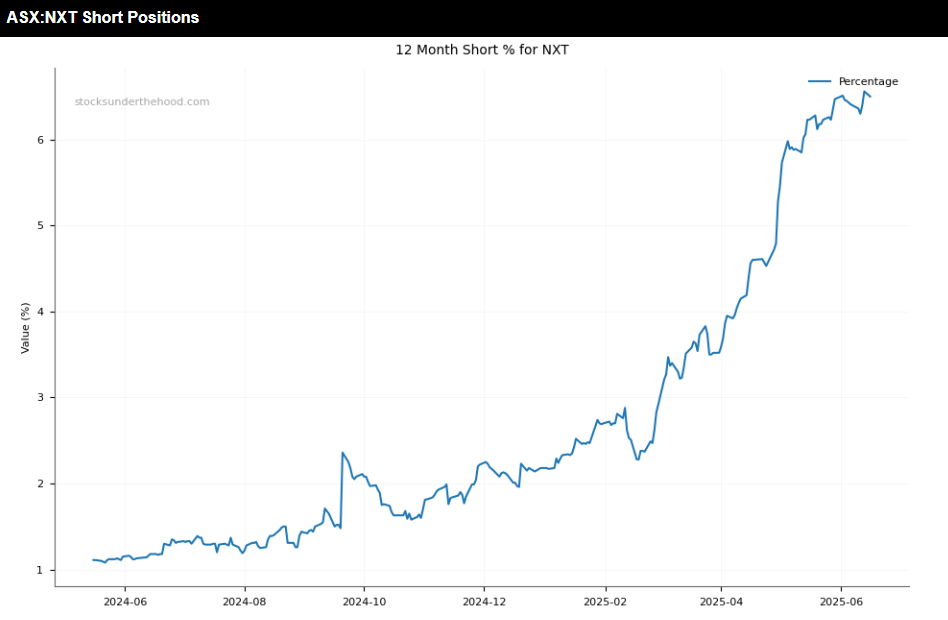Image resolution: width=948 pixels, height=620 pixels.
Task: Click the blue legend line sample
Action: click(x=819, y=81)
